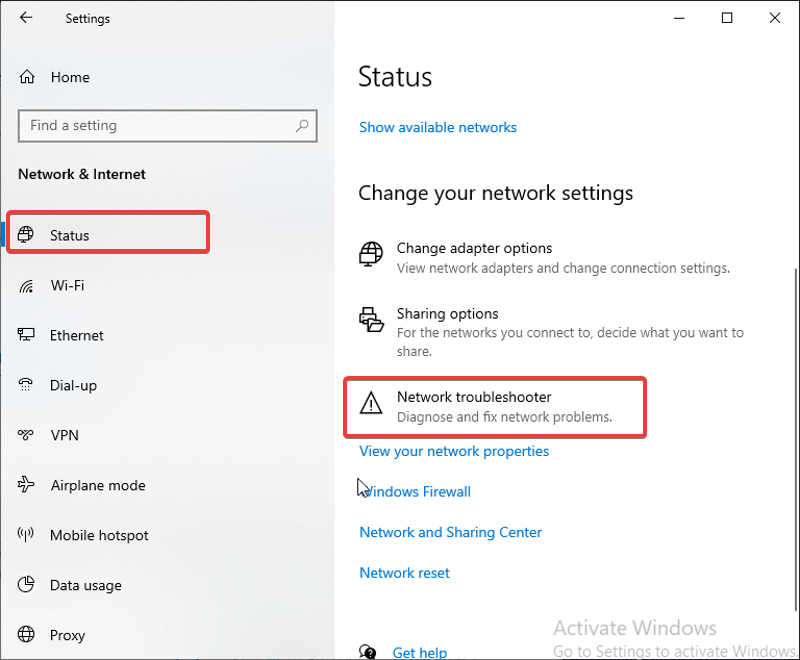Viewport: 800px width, 660px height.
Task: Open the Change adapter options globe icon
Action: click(371, 254)
